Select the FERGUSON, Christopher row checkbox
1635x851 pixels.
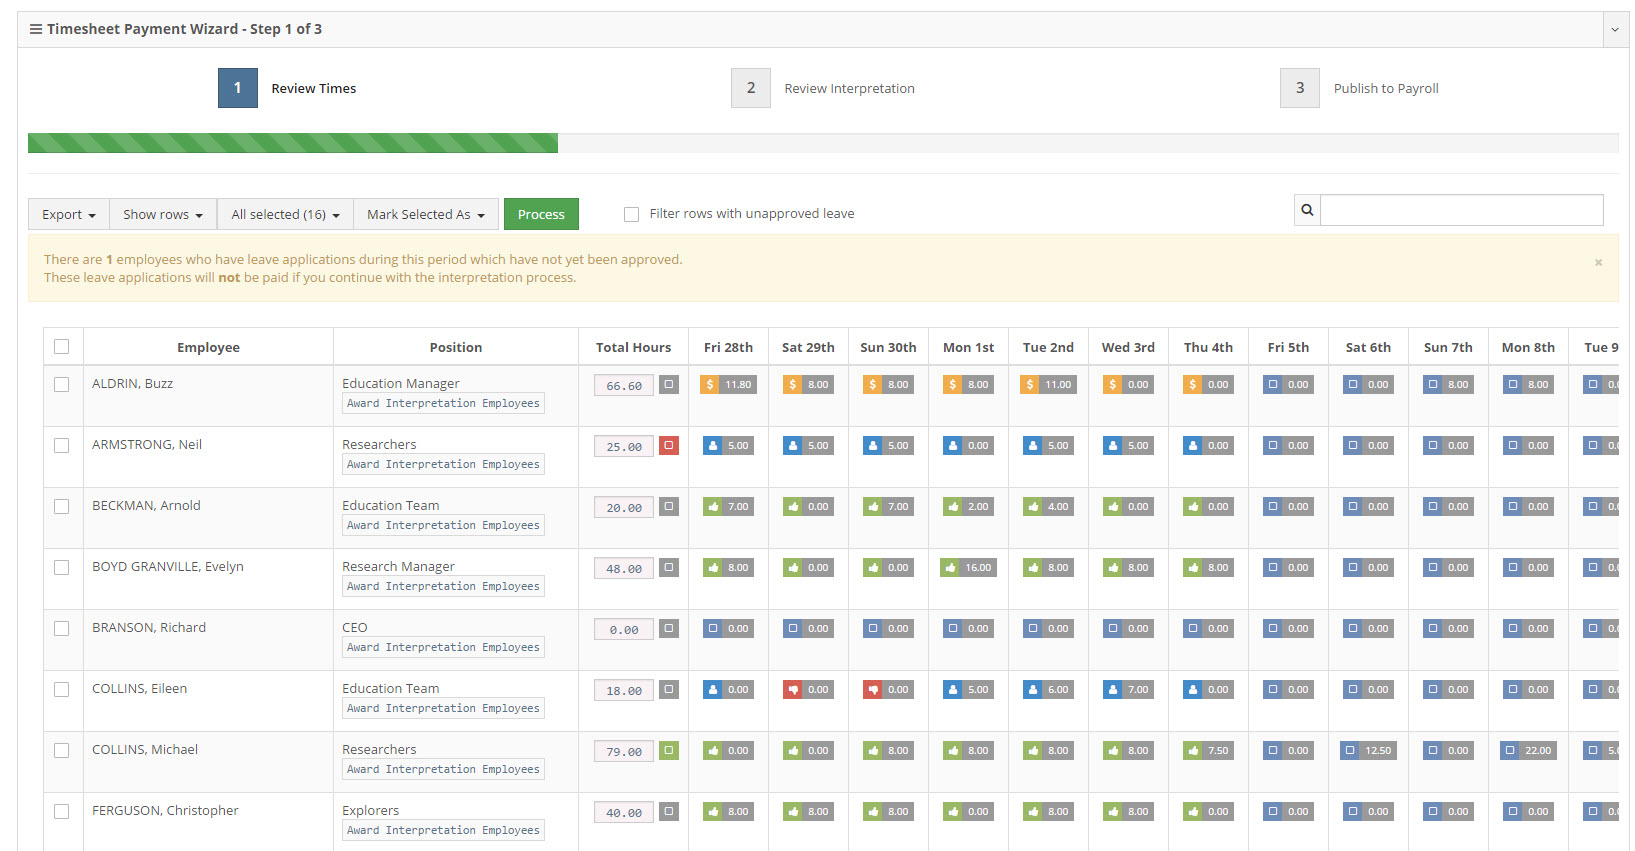click(62, 811)
